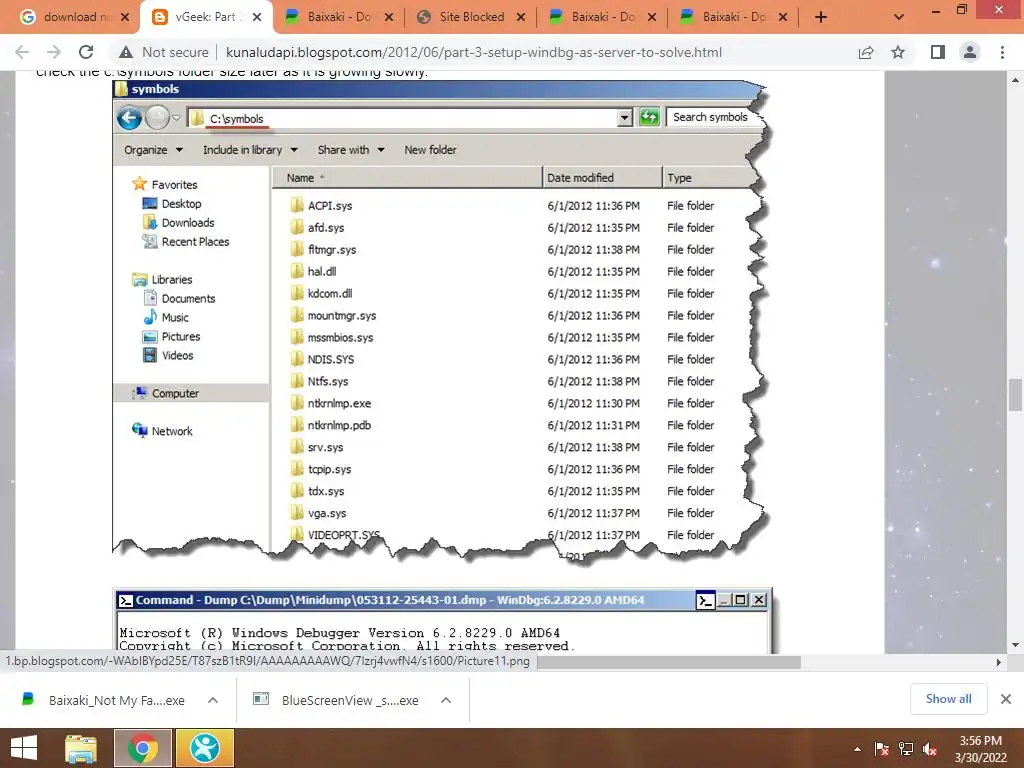Reload the page in Chrome
The height and width of the screenshot is (768, 1024).
(x=86, y=52)
